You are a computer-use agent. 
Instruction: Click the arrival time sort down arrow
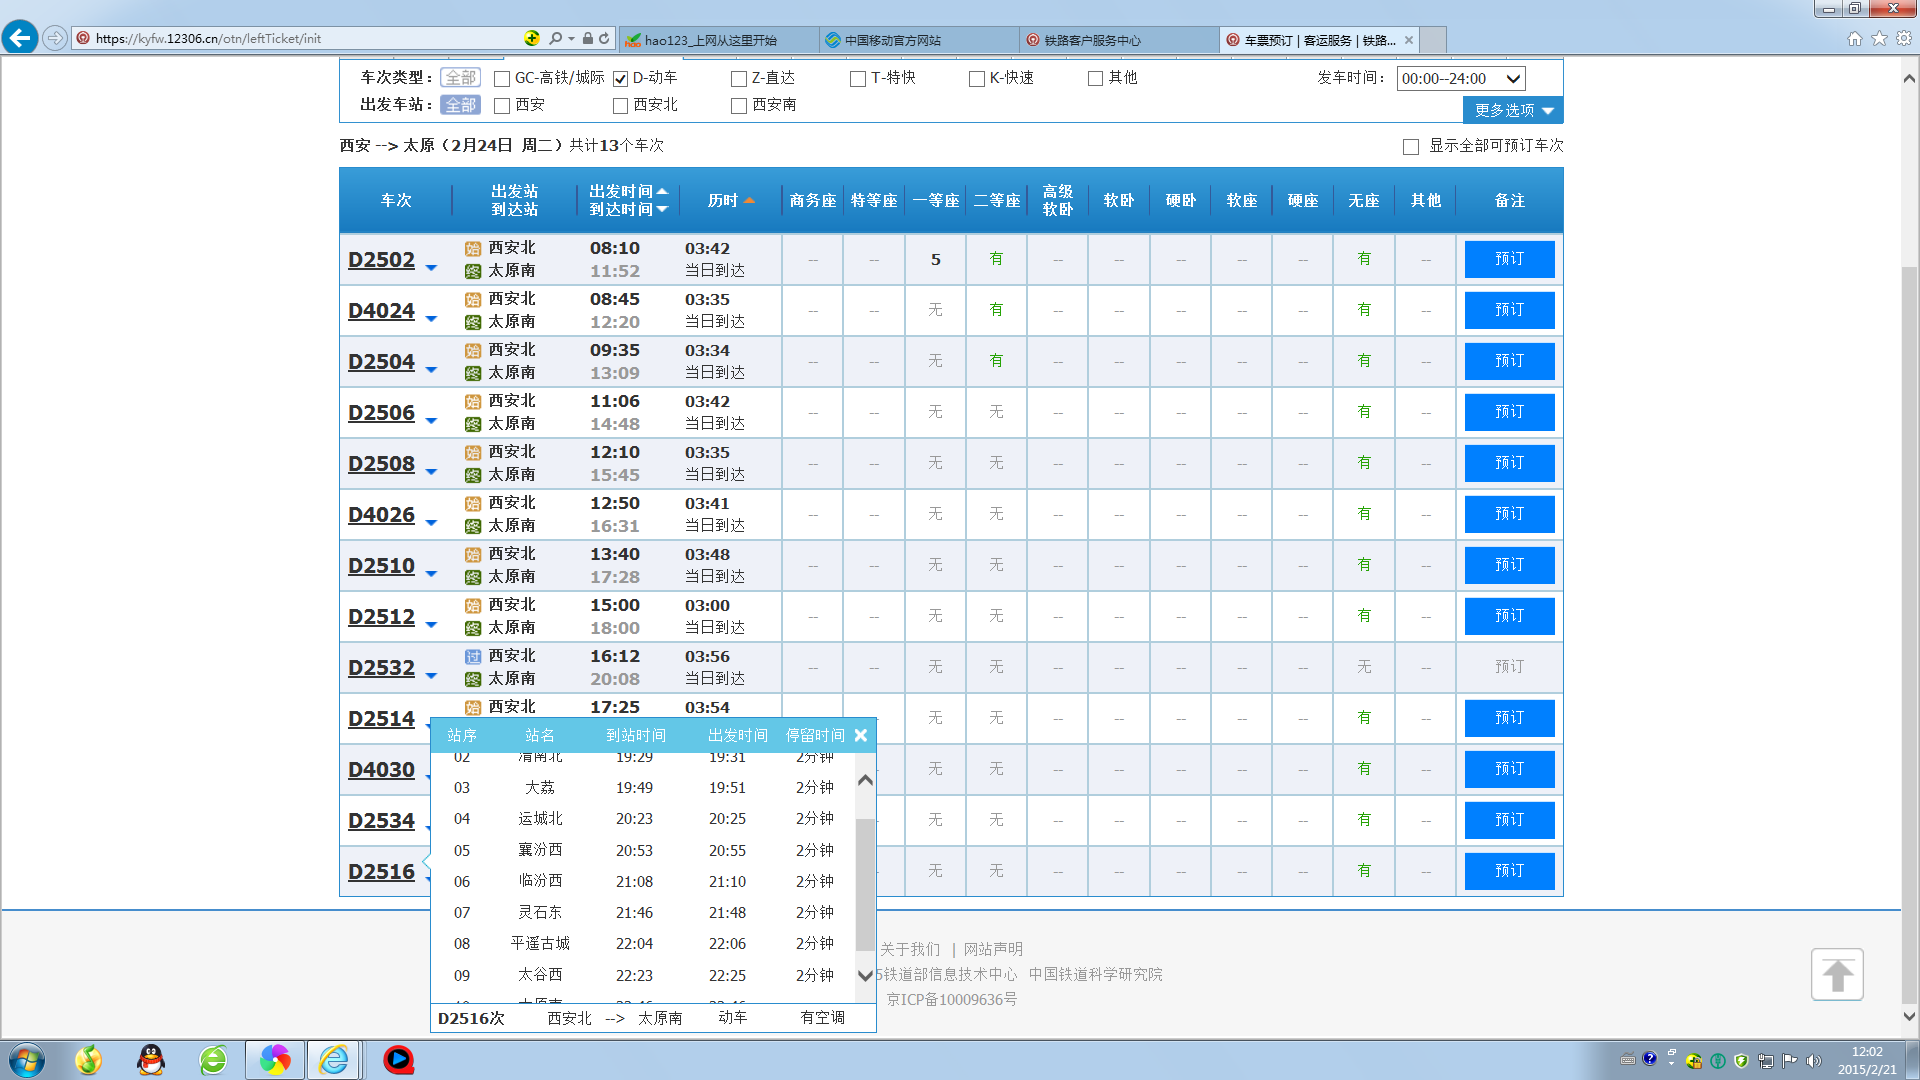click(662, 209)
